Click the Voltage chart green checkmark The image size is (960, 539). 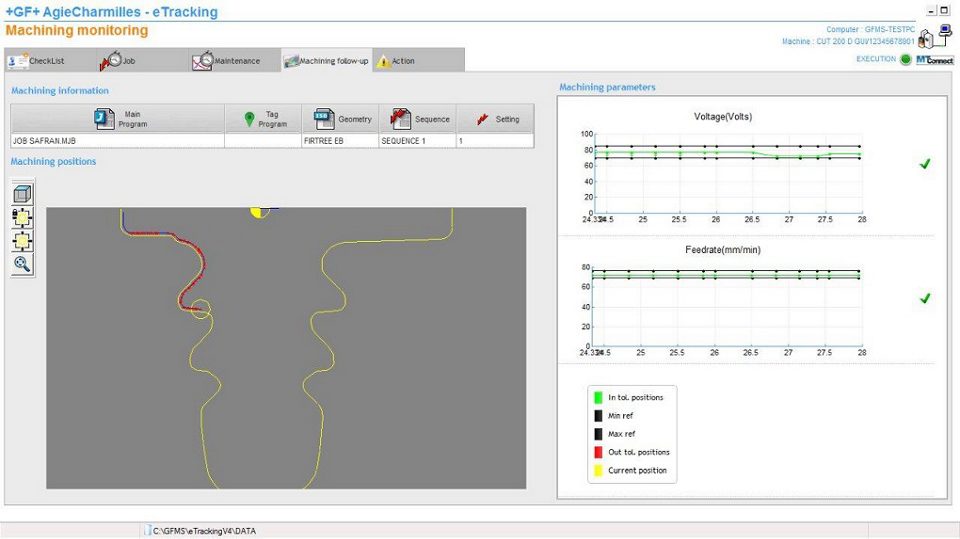pyautogui.click(x=925, y=164)
